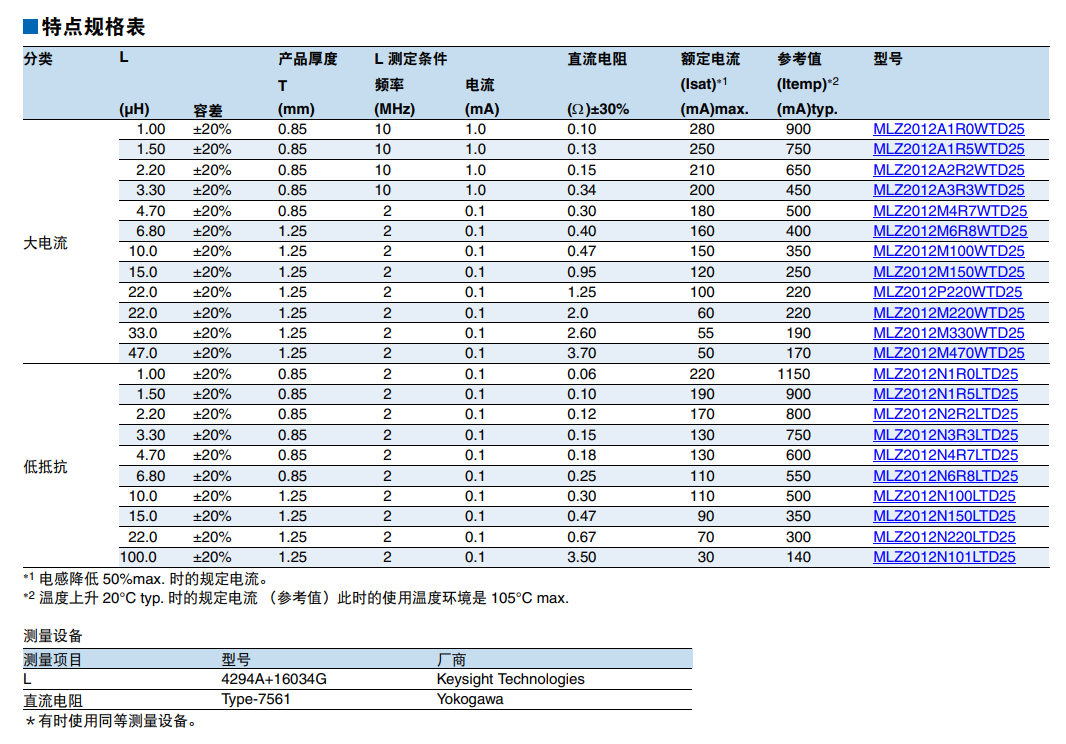Open the MLZ2012N150LTD25 link
This screenshot has width=1066, height=744.
click(x=944, y=517)
